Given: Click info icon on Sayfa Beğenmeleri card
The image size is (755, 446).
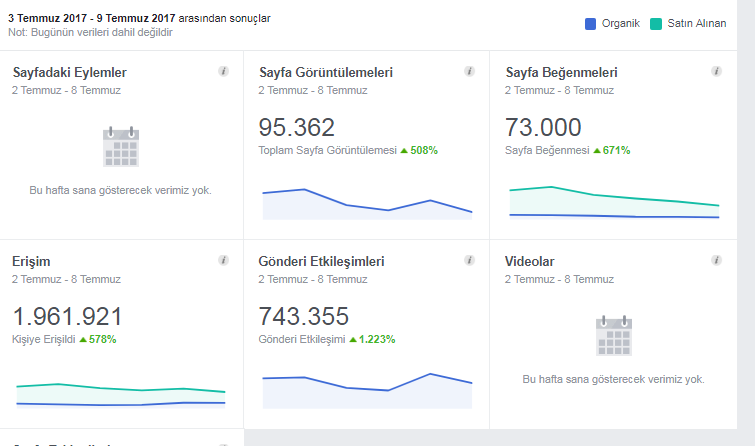Looking at the screenshot, I should [x=716, y=71].
